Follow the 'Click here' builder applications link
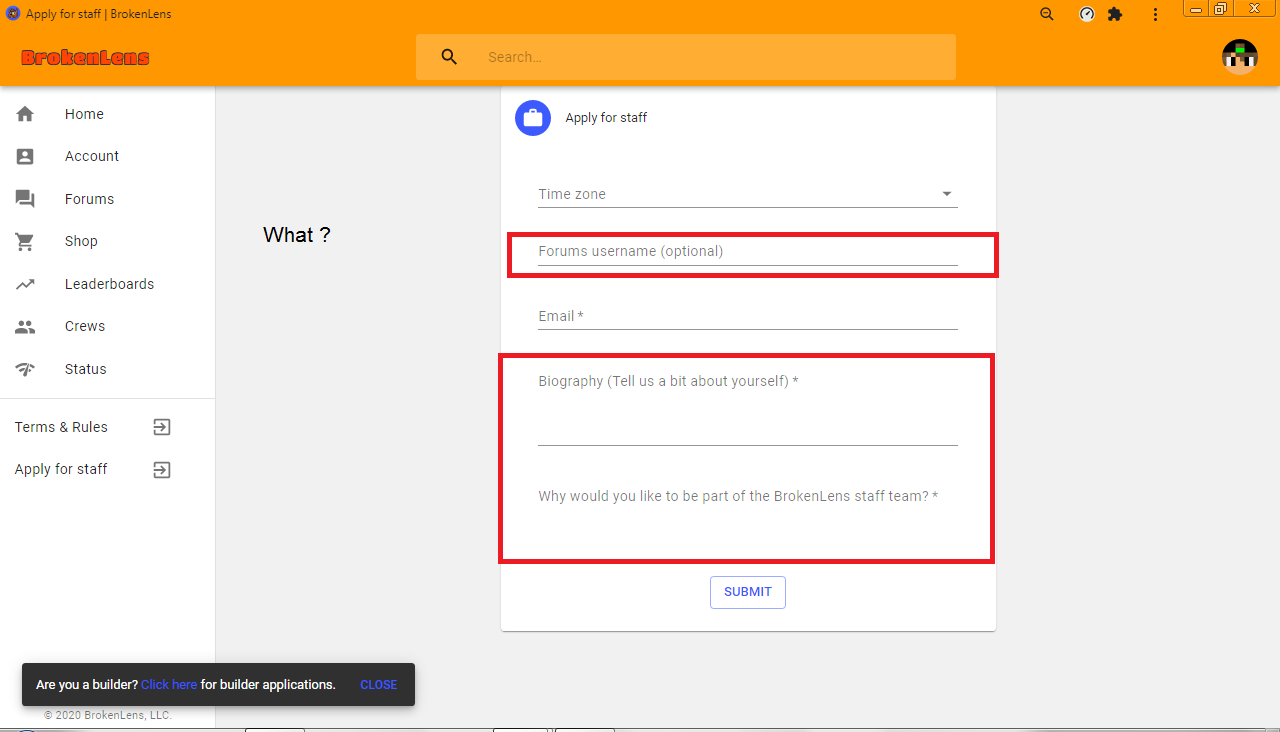Image resolution: width=1280 pixels, height=732 pixels. pyautogui.click(x=169, y=685)
